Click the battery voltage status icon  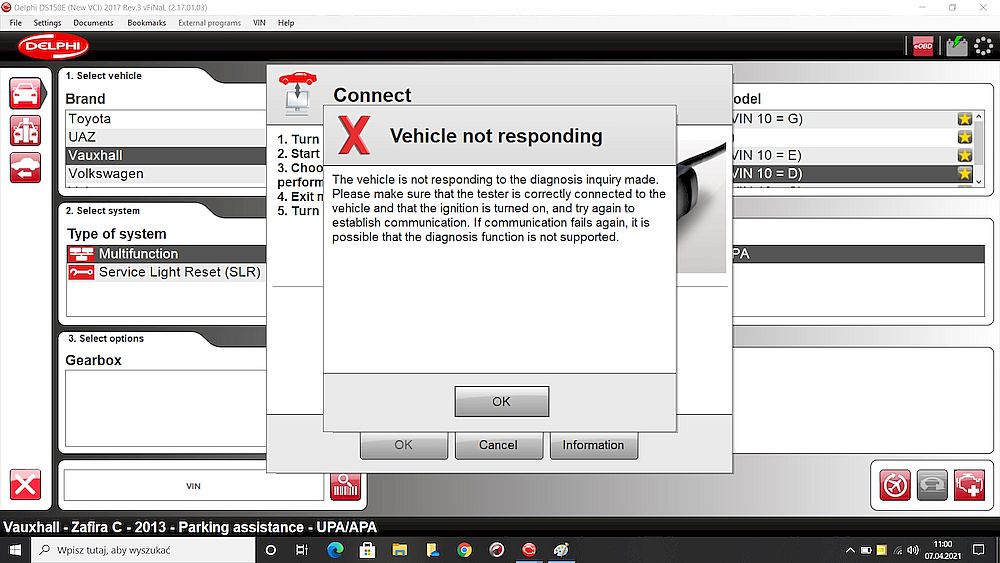[x=956, y=46]
